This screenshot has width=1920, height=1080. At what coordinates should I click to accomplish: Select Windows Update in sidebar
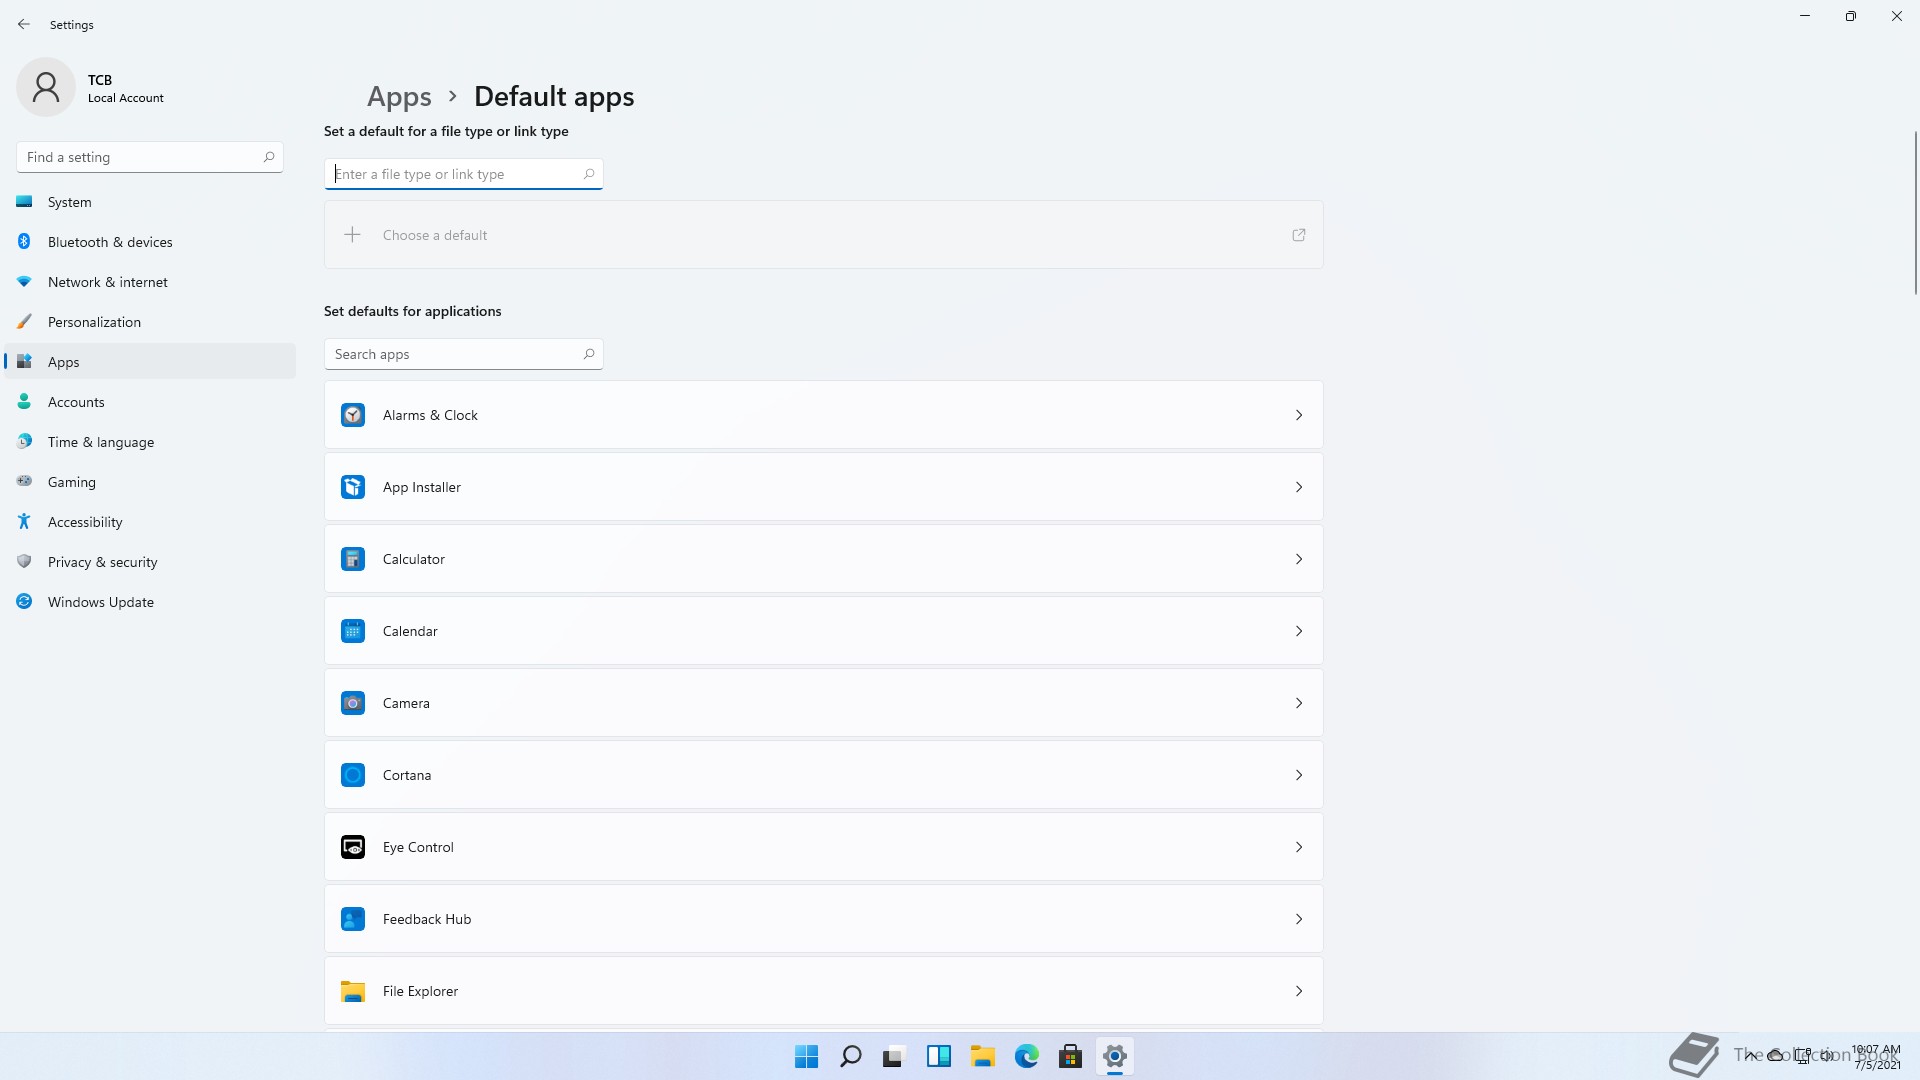150,602
